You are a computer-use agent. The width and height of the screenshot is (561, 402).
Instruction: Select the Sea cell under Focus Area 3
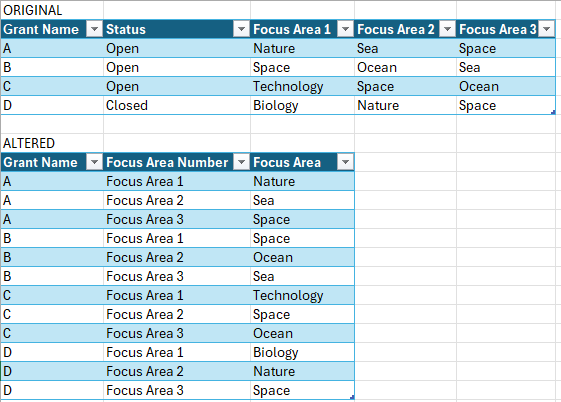(x=506, y=68)
